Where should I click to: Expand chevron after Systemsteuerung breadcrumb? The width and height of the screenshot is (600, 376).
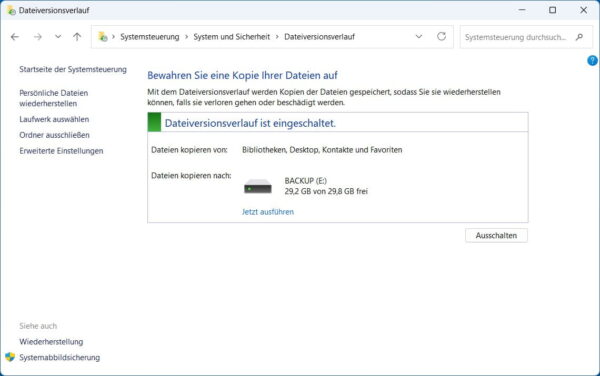[186, 37]
